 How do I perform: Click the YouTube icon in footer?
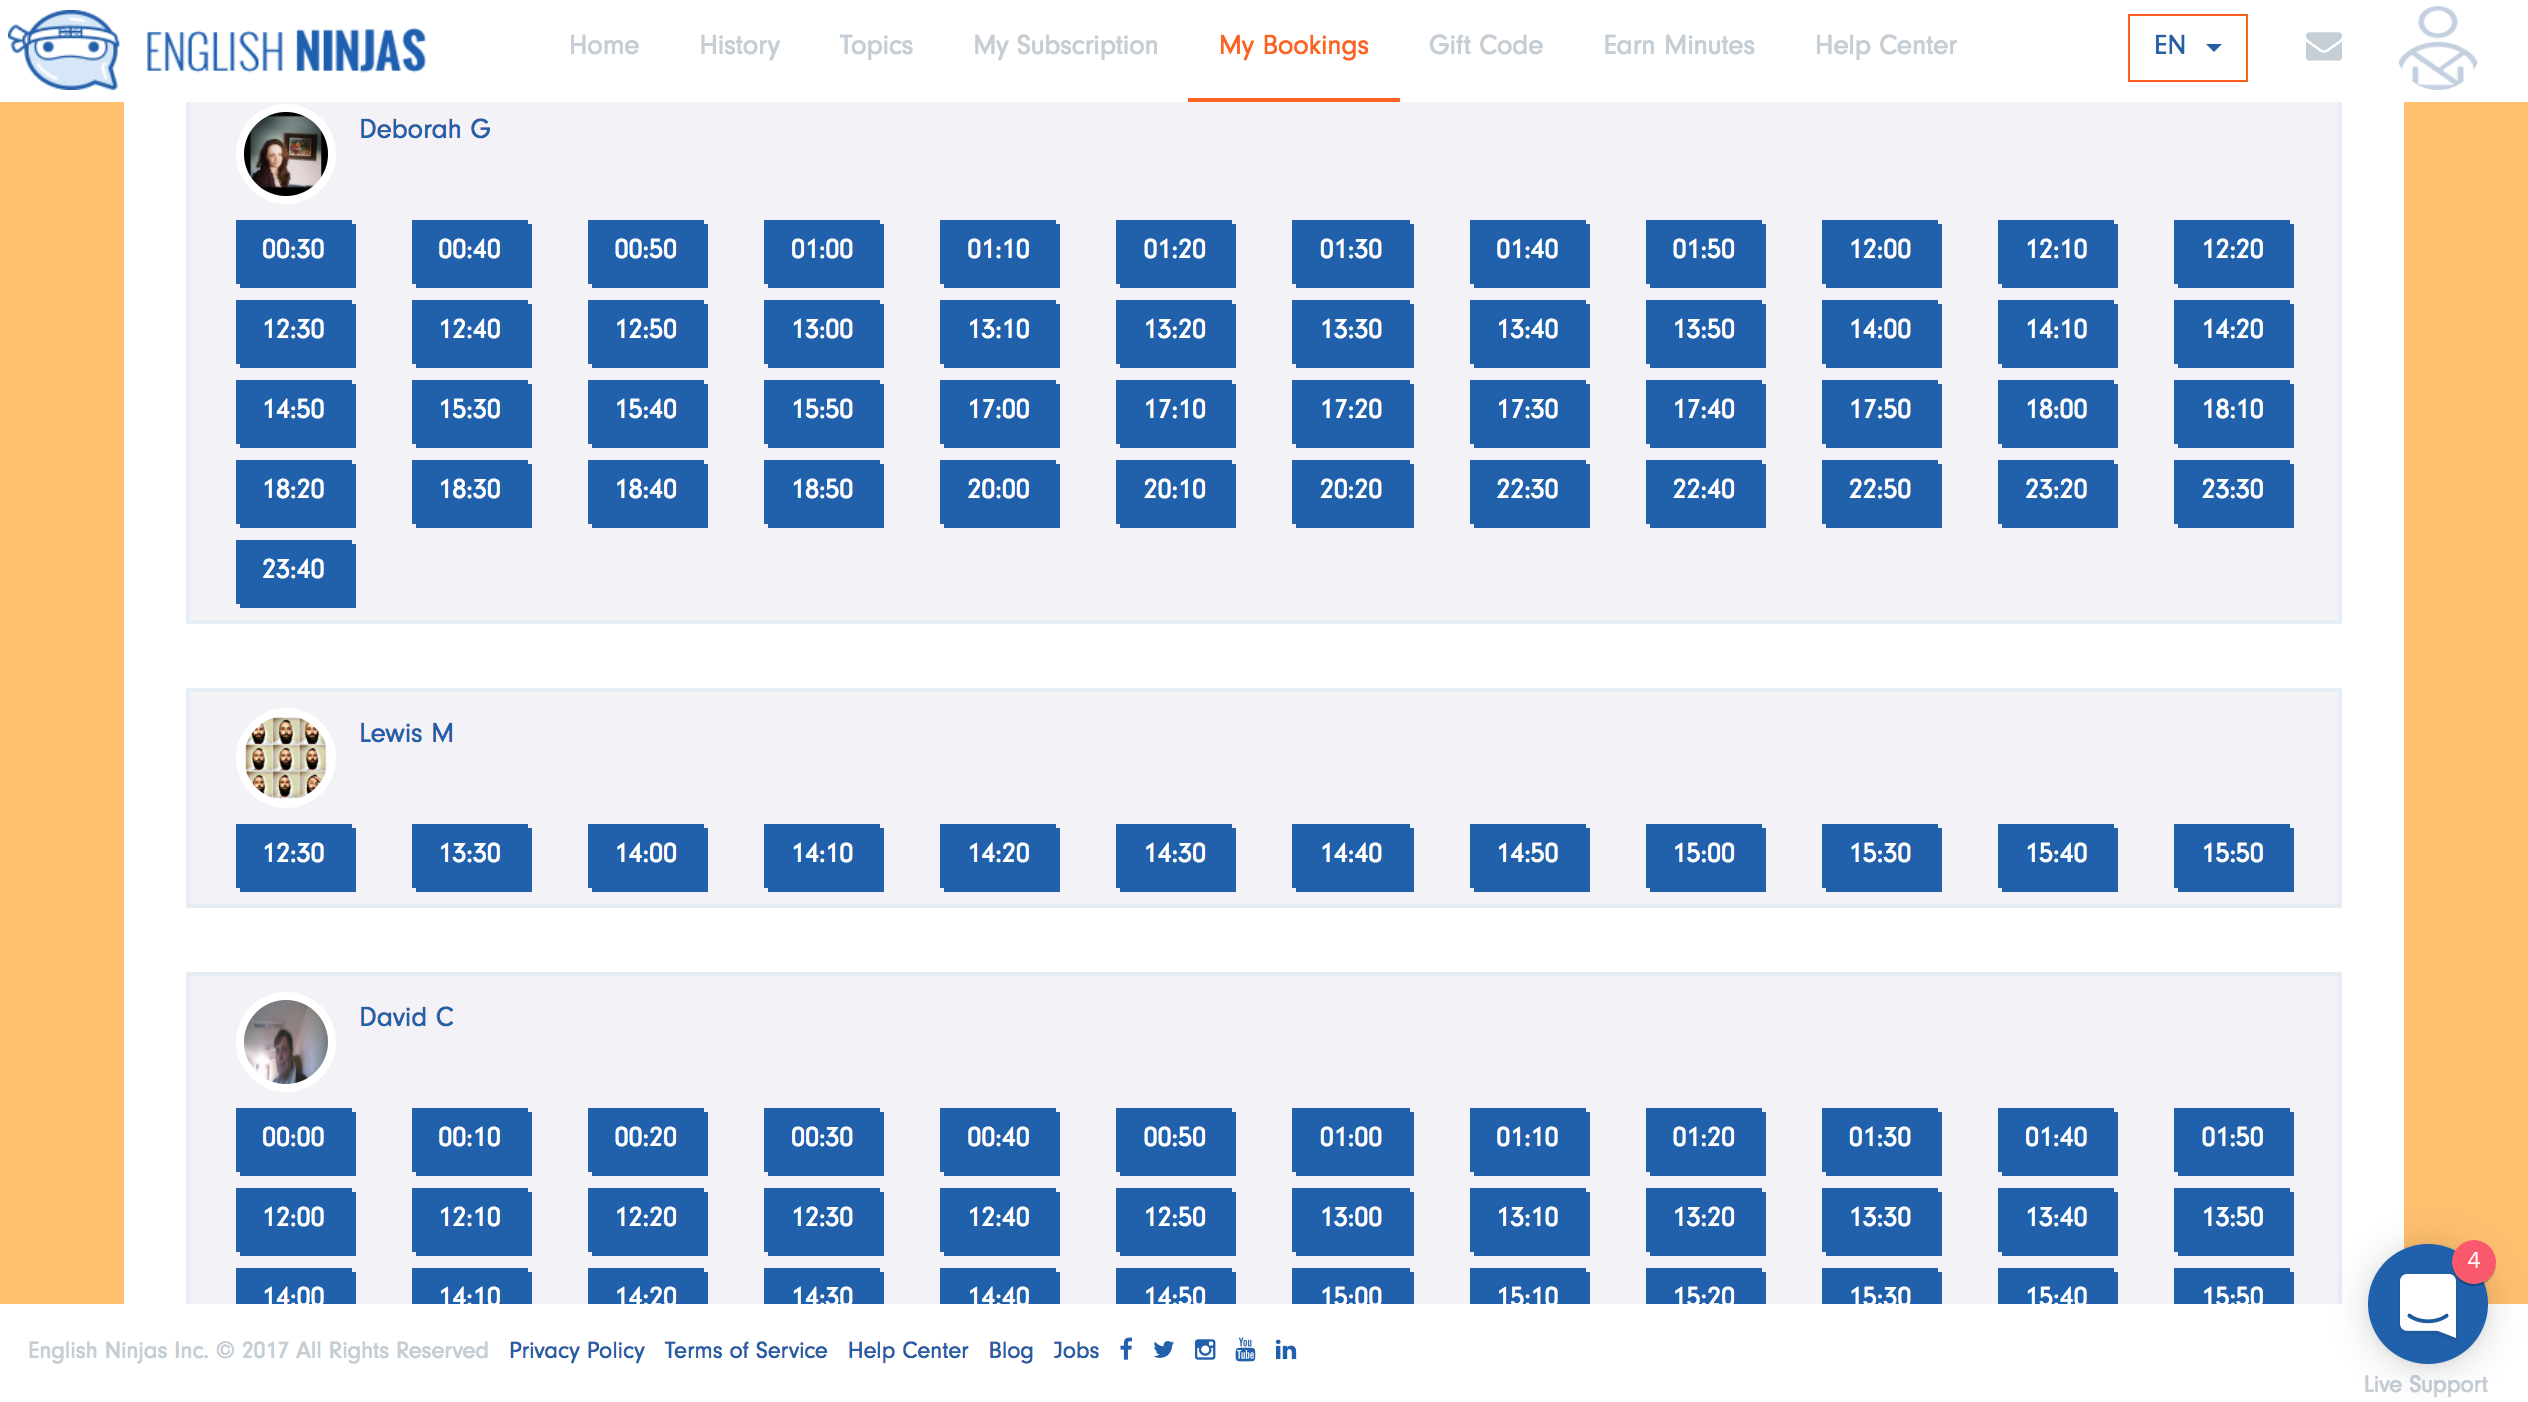tap(1245, 1350)
